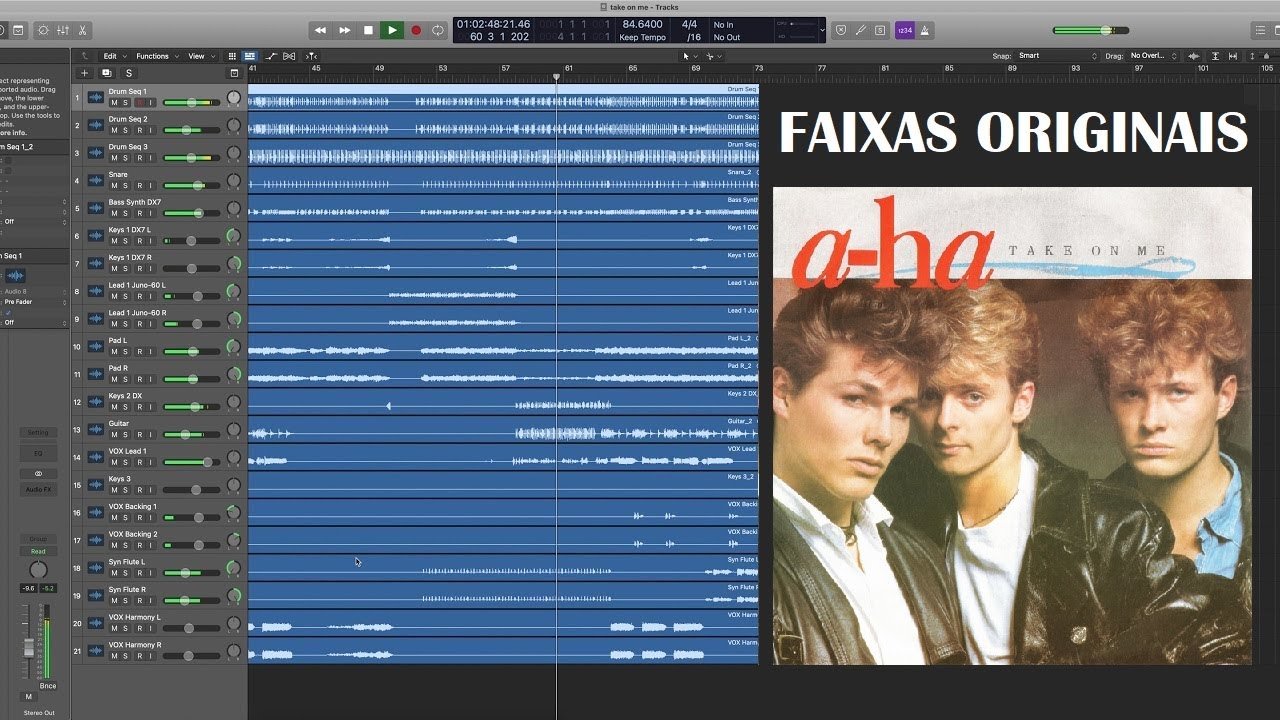Adjust the Pad L track volume slider
The height and width of the screenshot is (720, 1280).
coord(192,351)
